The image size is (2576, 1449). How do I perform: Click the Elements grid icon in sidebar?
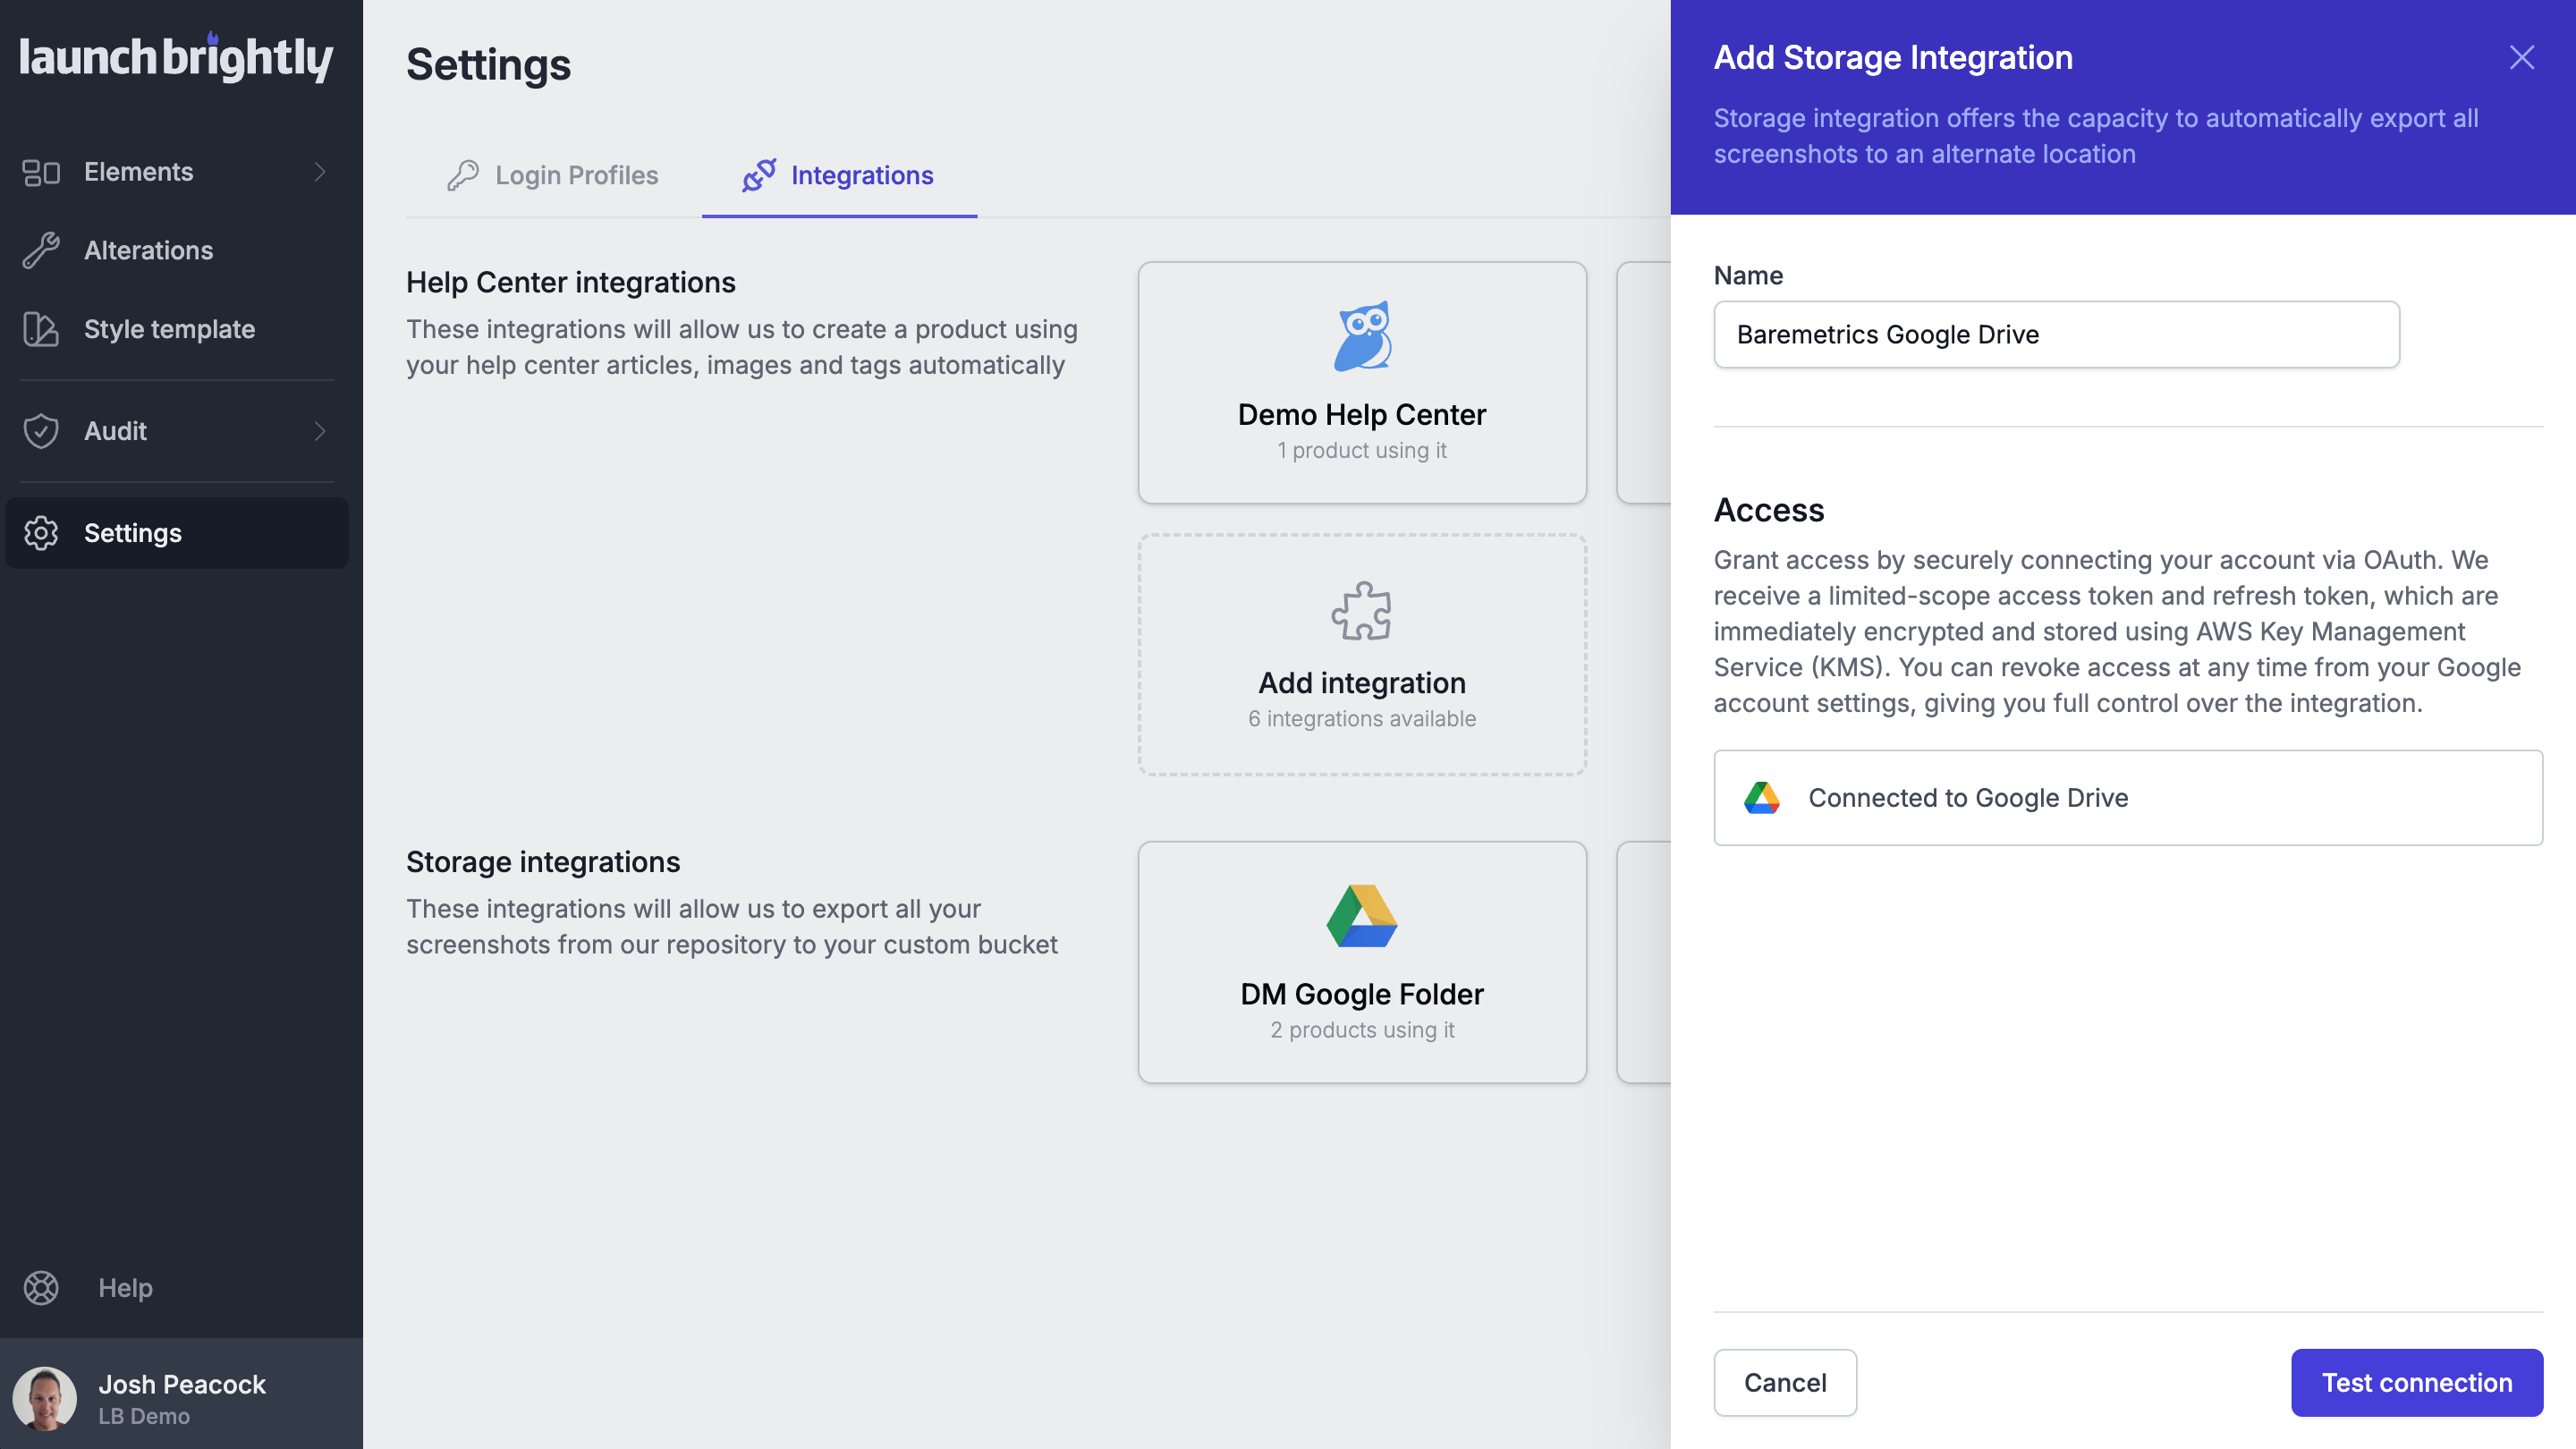click(41, 172)
